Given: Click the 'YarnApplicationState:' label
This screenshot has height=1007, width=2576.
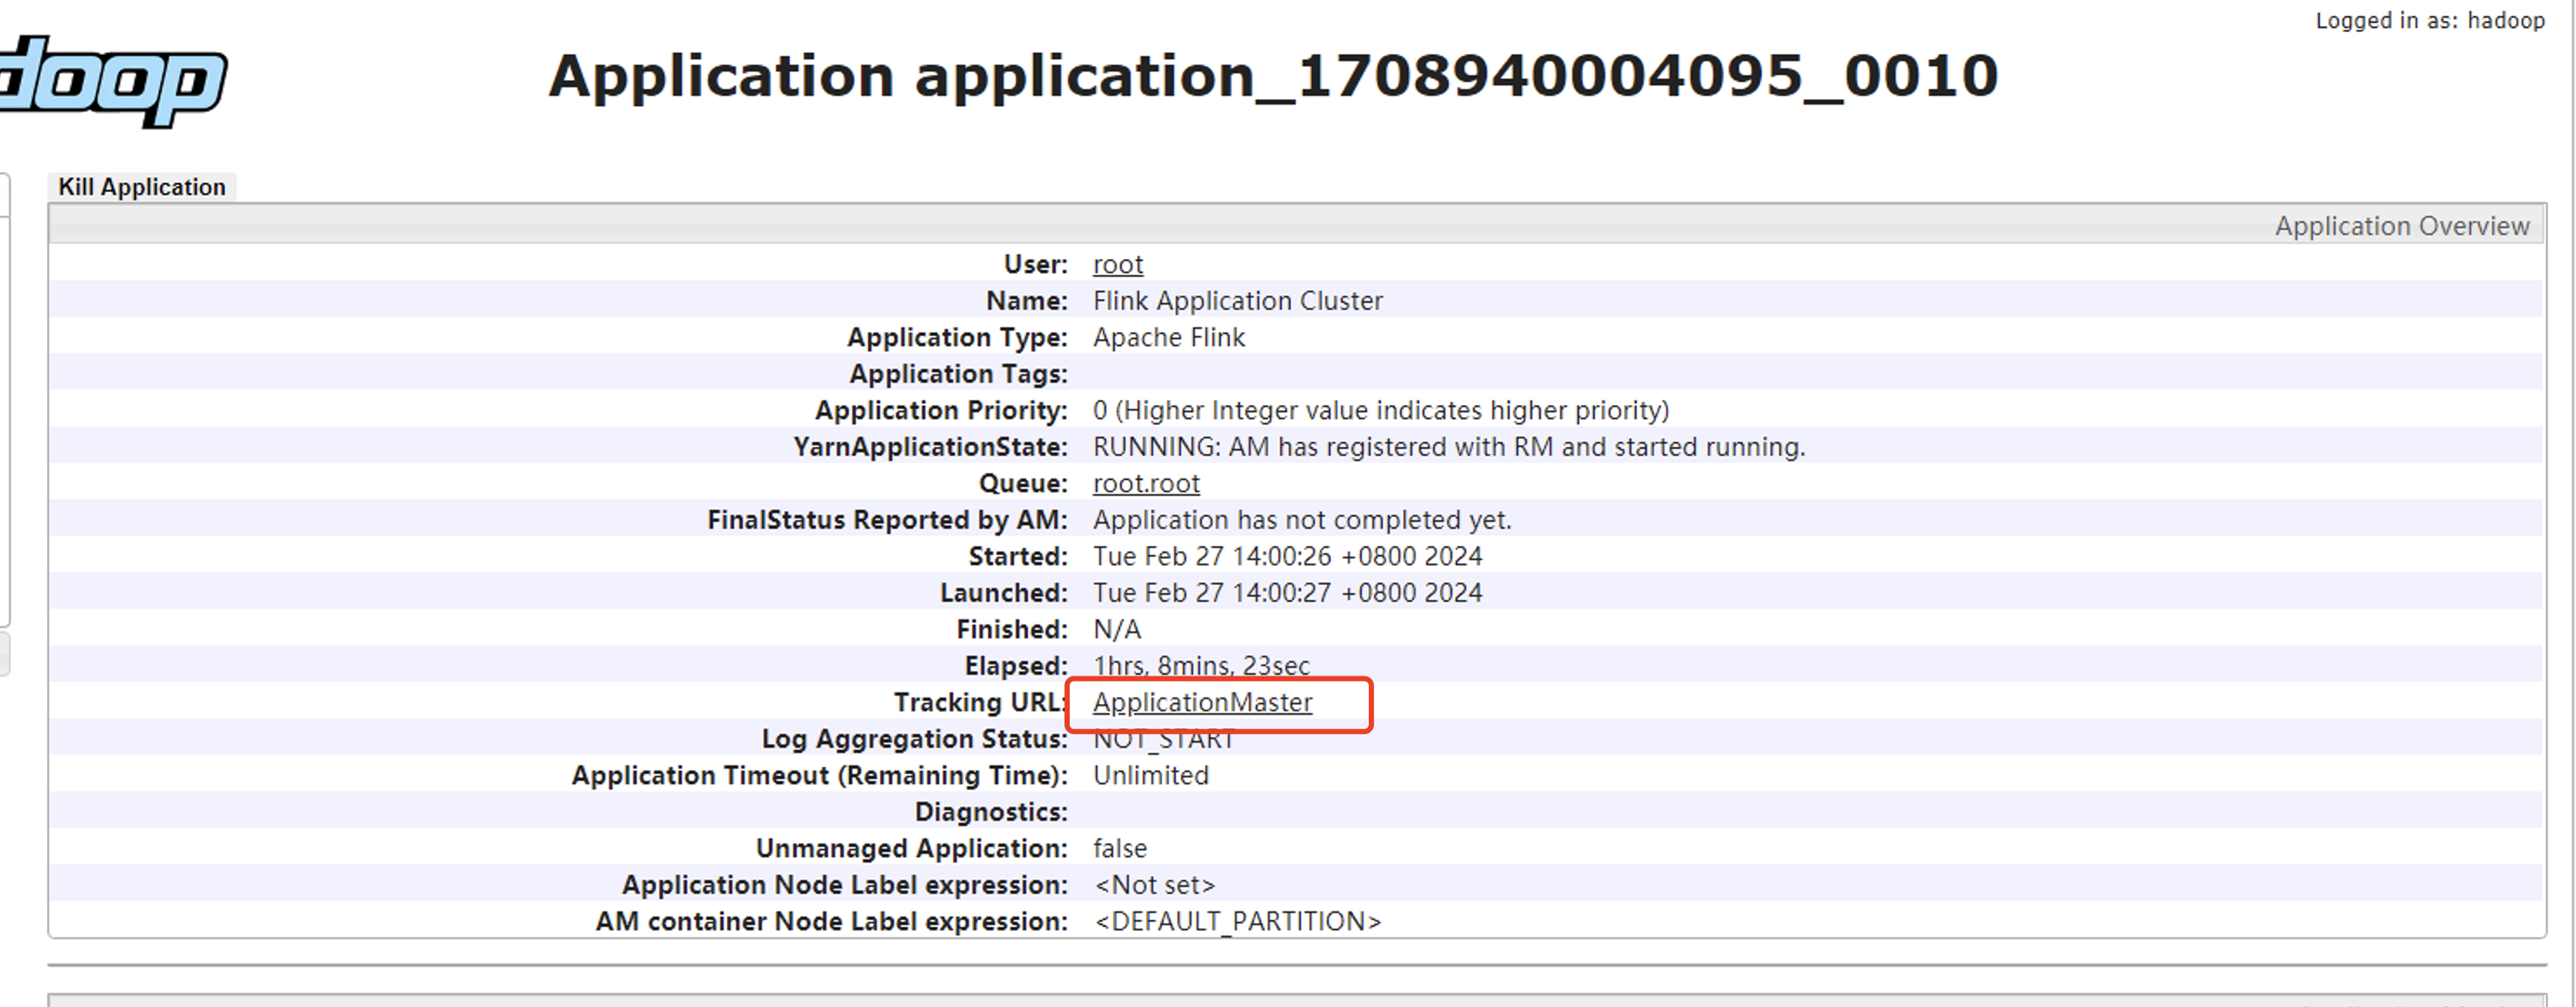Looking at the screenshot, I should coord(931,447).
